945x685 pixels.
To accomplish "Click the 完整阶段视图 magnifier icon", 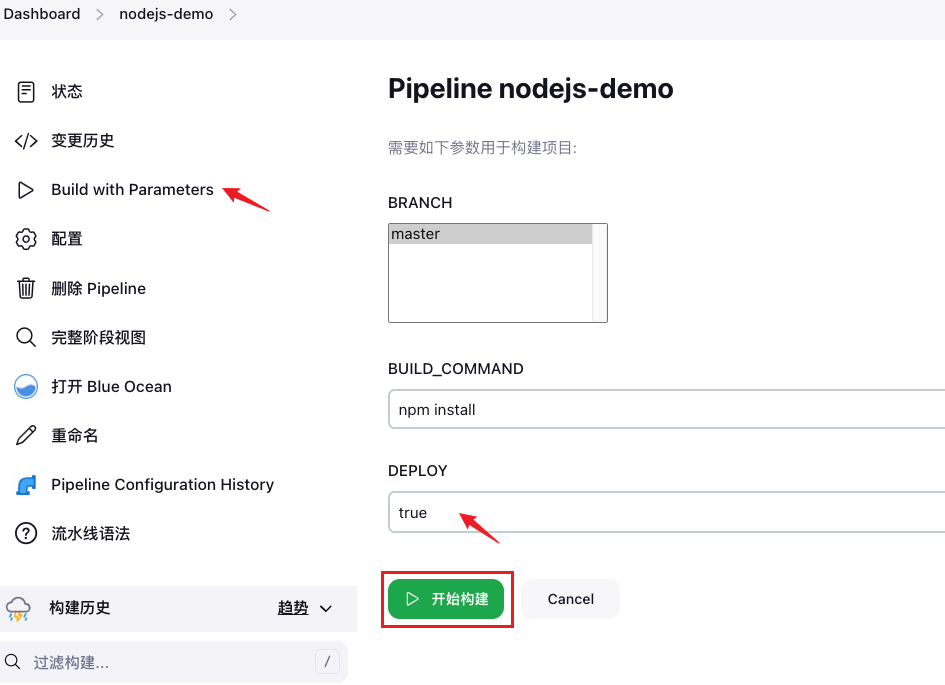I will point(26,338).
